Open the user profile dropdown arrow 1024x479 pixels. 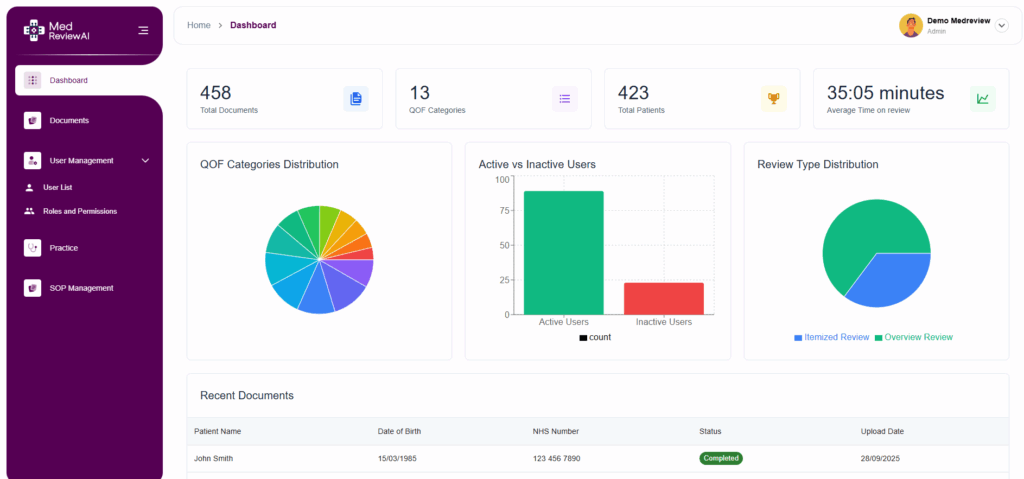pyautogui.click(x=1002, y=25)
